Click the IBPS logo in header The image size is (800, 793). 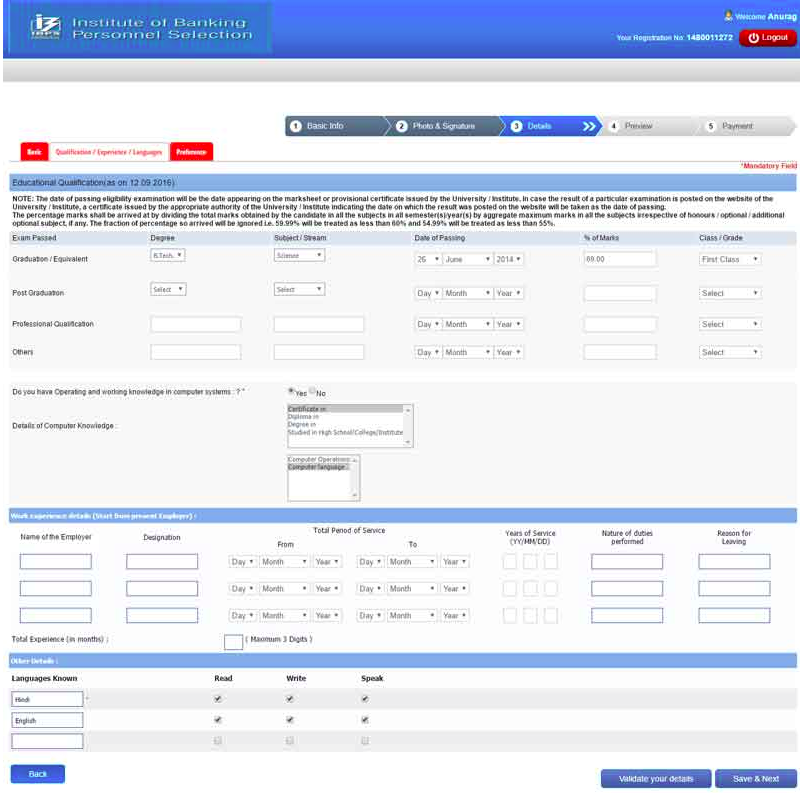pos(45,28)
